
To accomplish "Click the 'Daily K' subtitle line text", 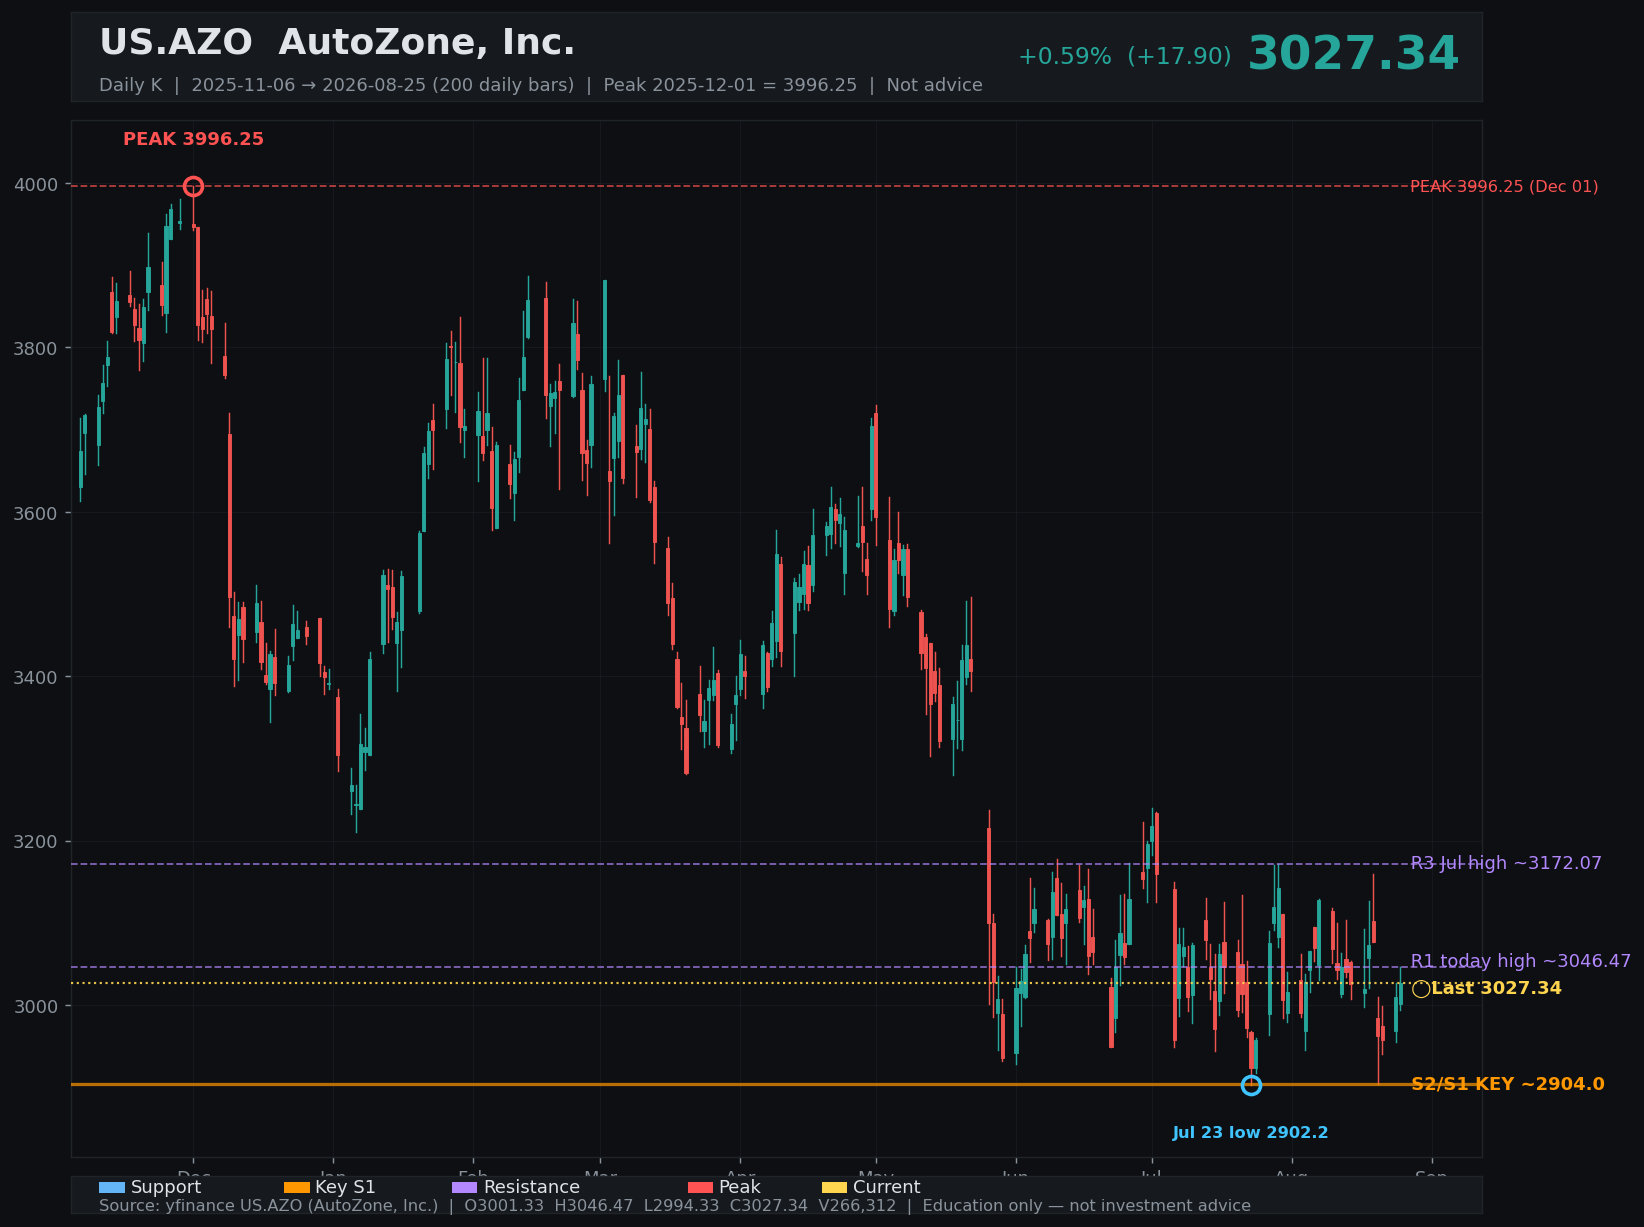I will (x=541, y=85).
